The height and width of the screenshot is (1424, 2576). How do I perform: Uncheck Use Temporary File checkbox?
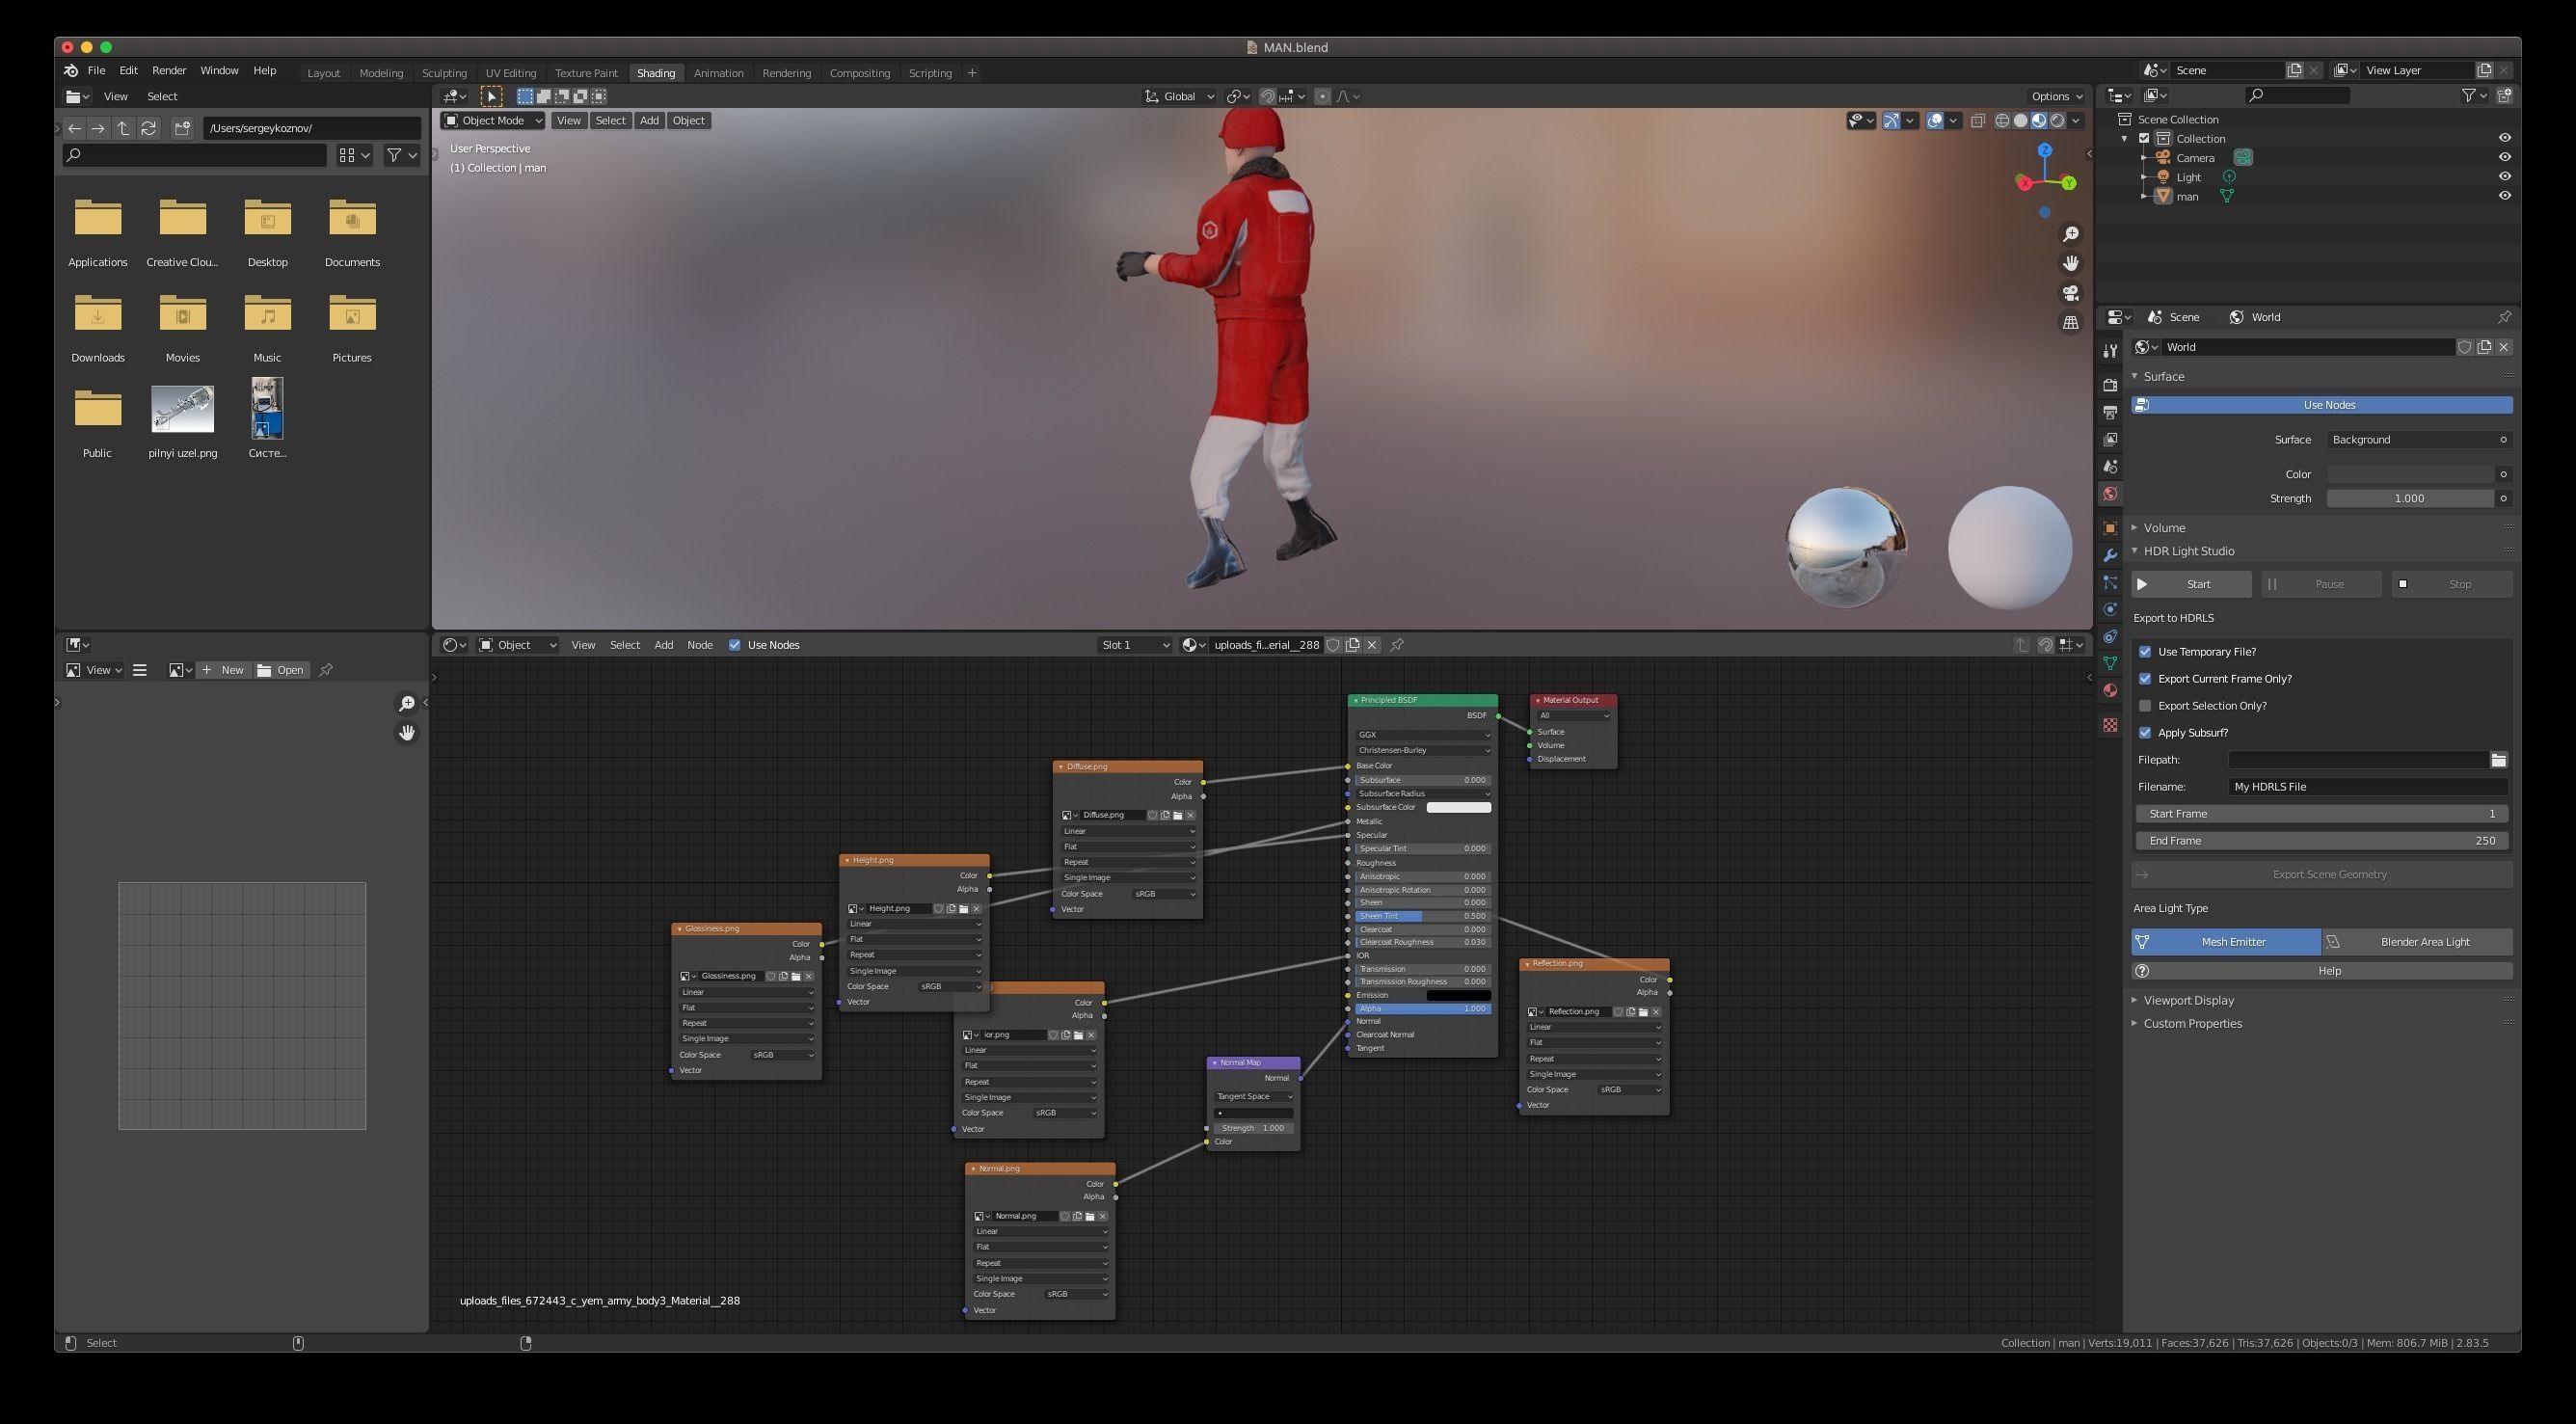(2145, 652)
